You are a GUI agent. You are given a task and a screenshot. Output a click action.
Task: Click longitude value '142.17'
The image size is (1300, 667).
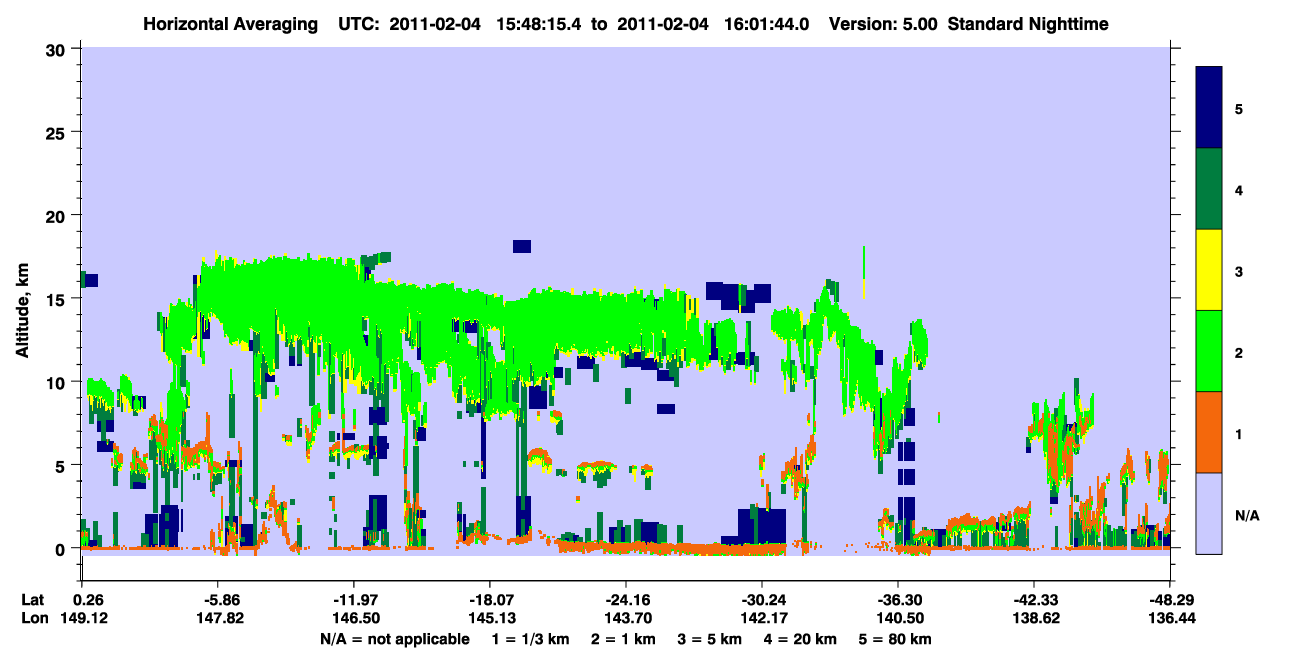tap(762, 618)
